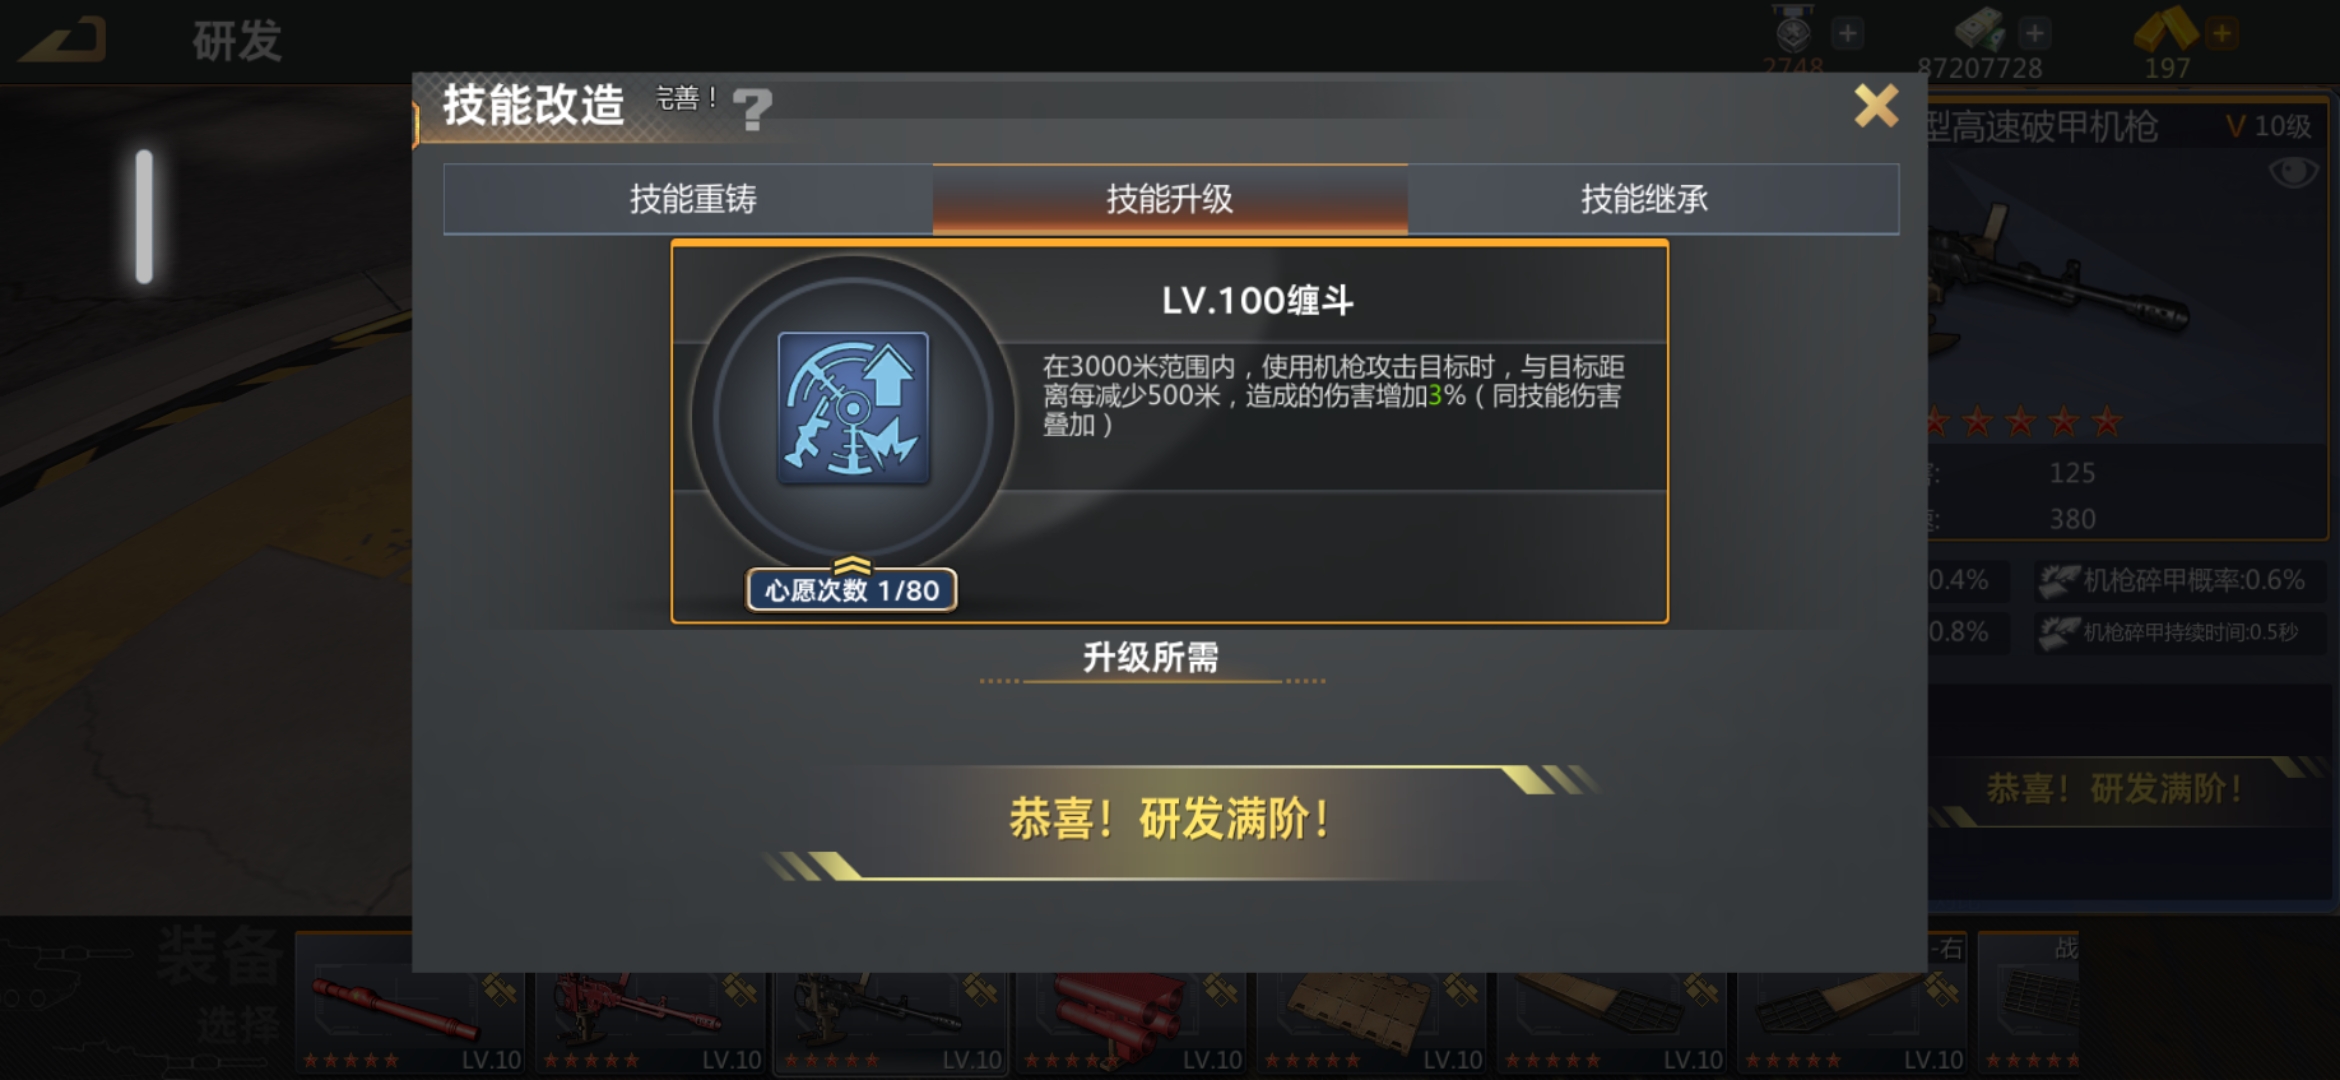2340x1080 pixels.
Task: Add gold bars with the plus icon
Action: coord(2221,33)
